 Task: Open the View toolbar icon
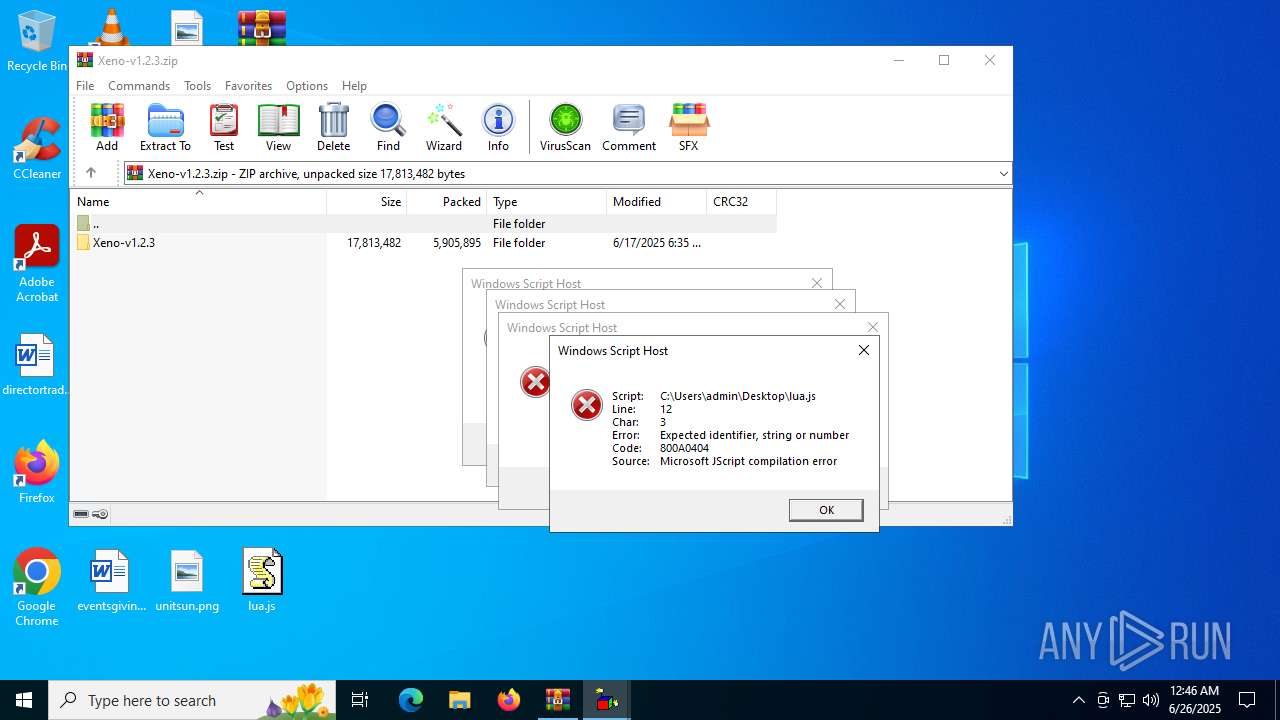tap(278, 127)
